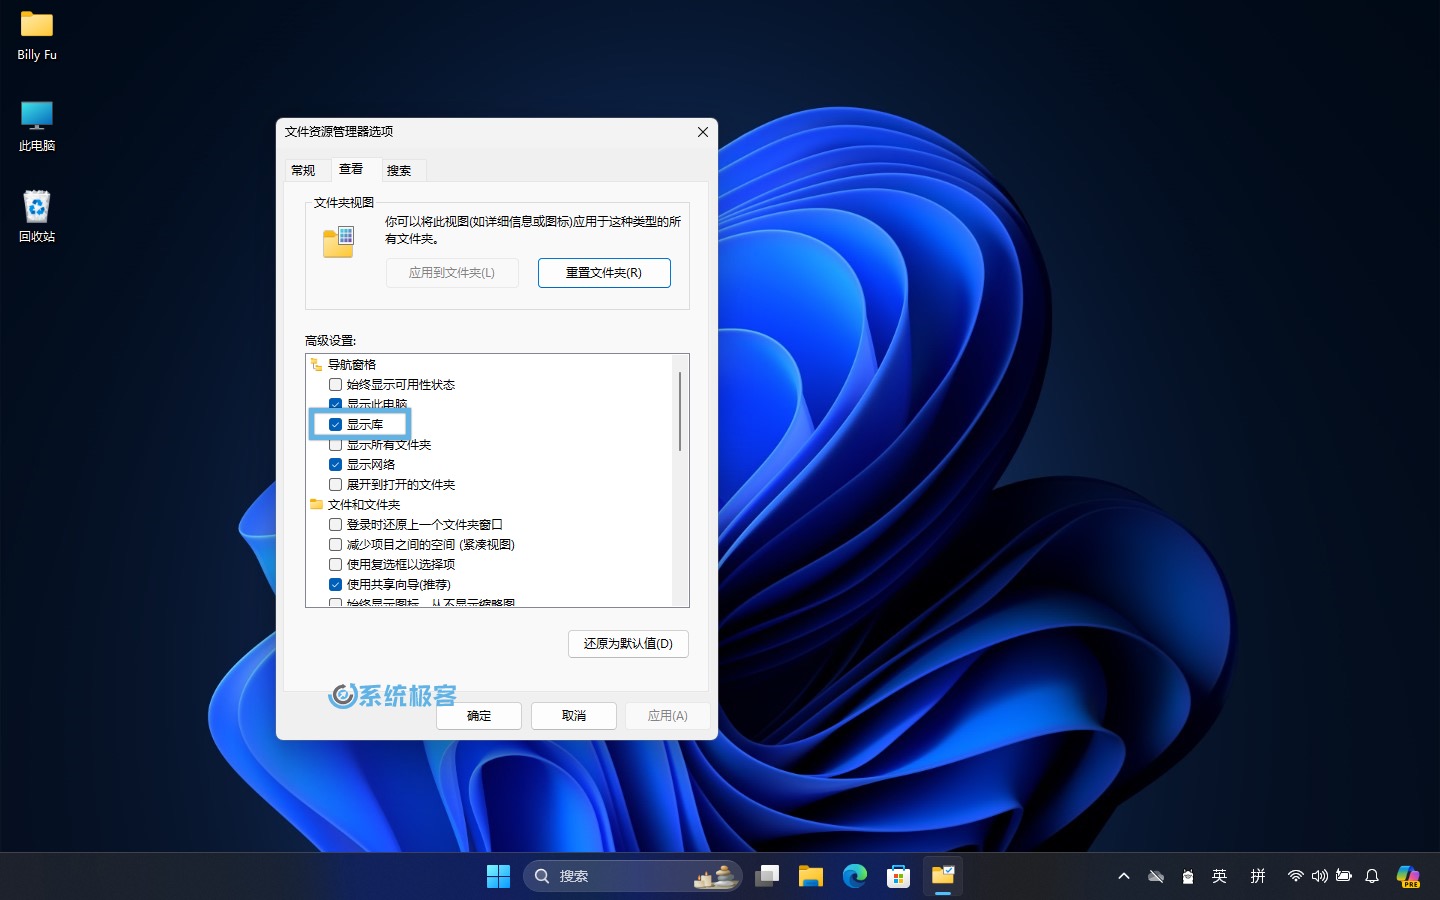The height and width of the screenshot is (900, 1440).
Task: Select the 回收站 recycle bin icon
Action: click(x=37, y=216)
